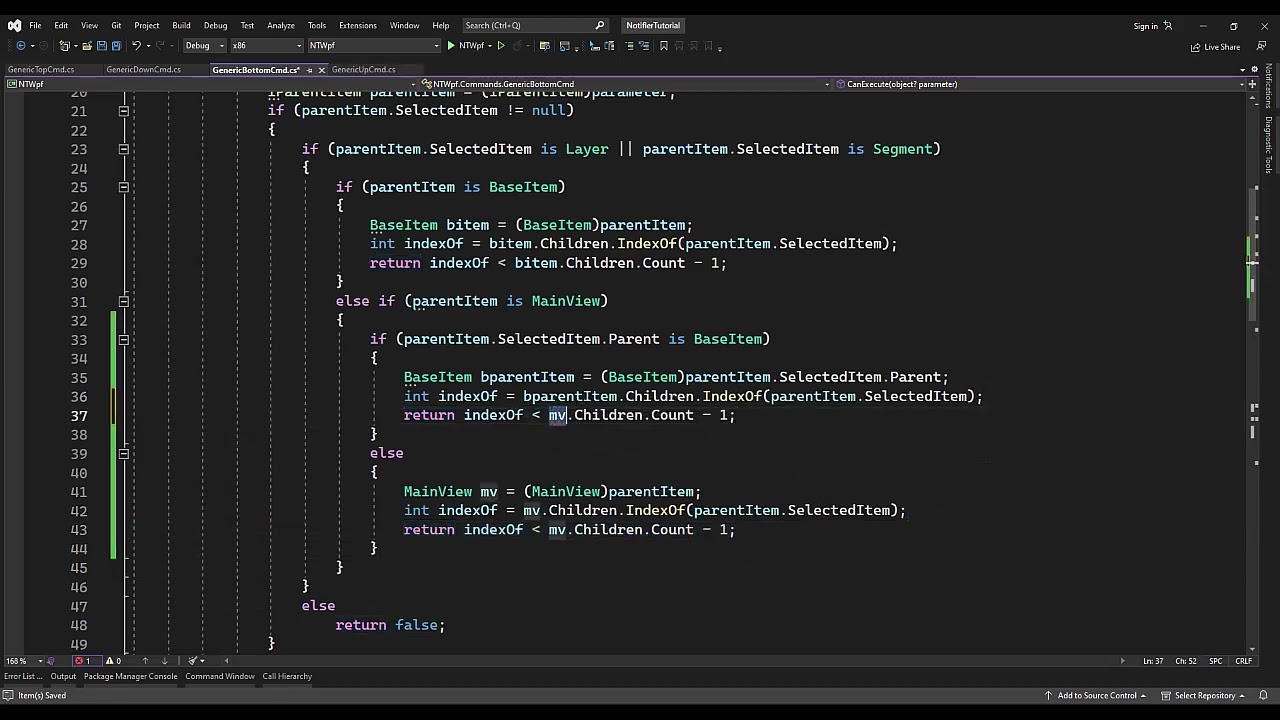Open the Find in Files toolbar icon

pos(544,45)
